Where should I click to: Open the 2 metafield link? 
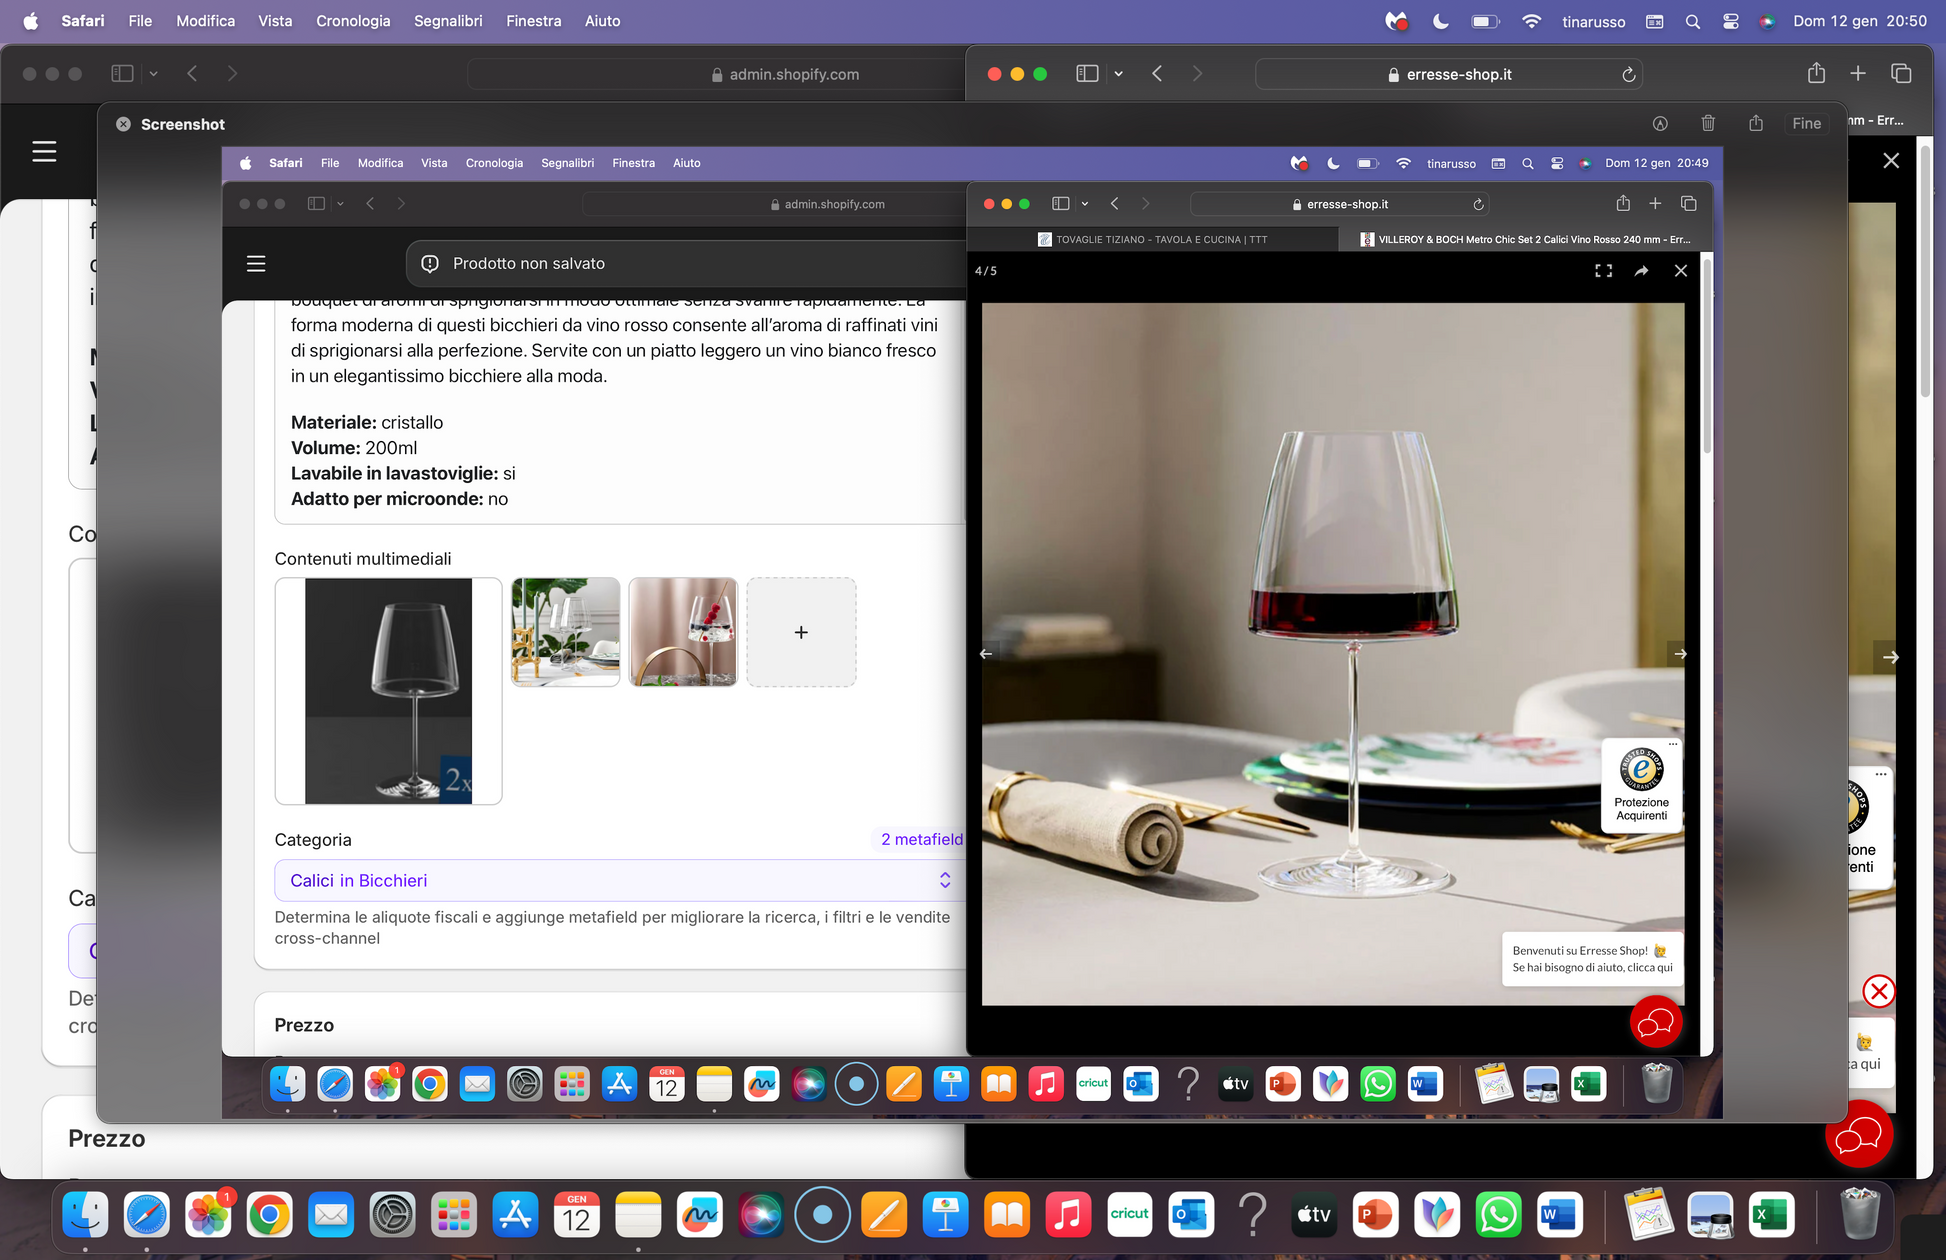click(921, 840)
